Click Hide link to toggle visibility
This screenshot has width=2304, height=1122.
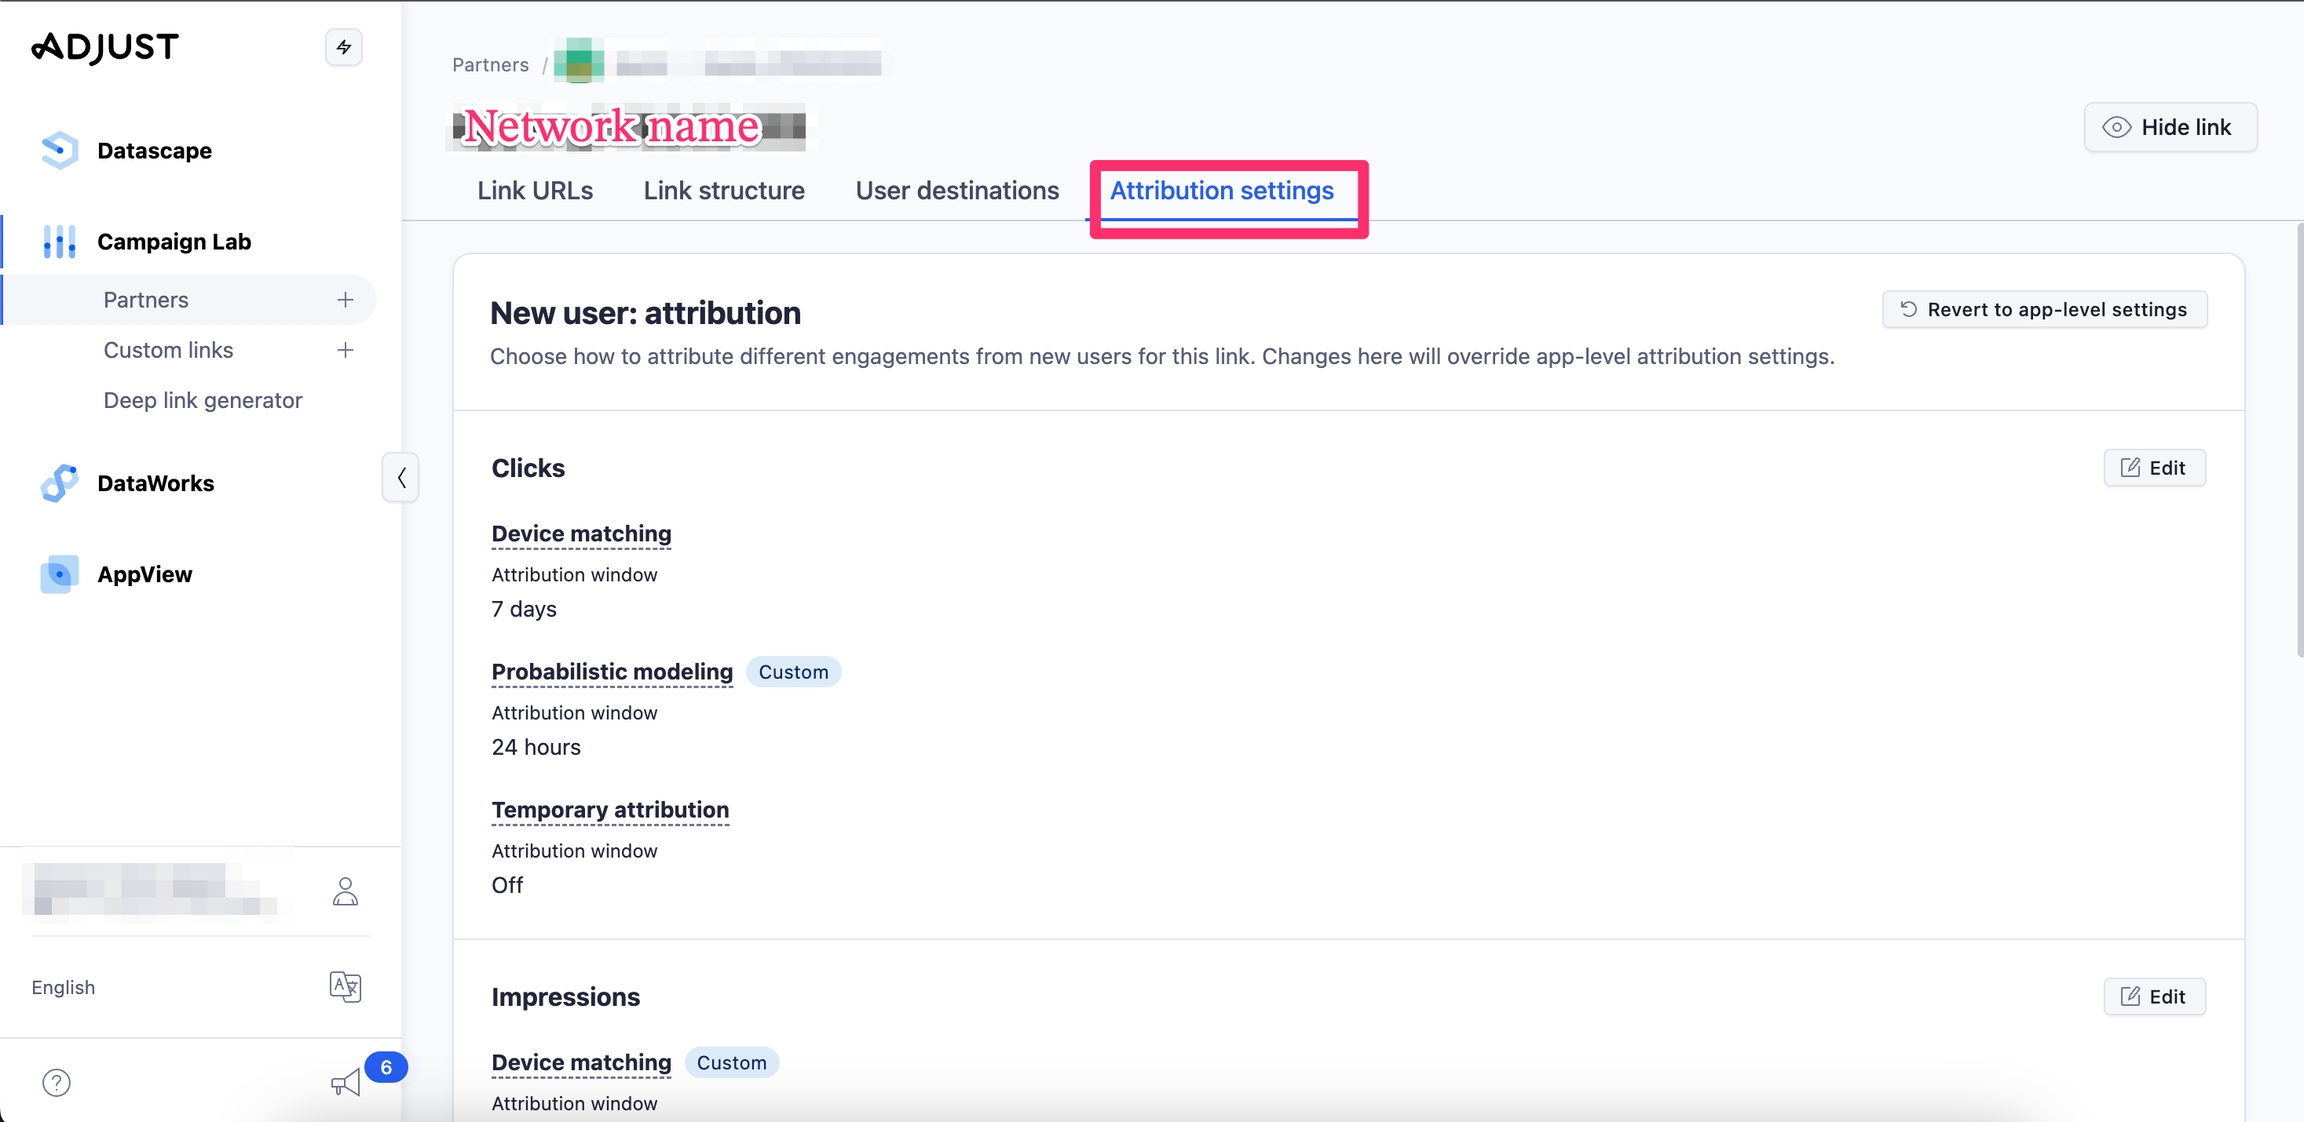coord(2170,127)
